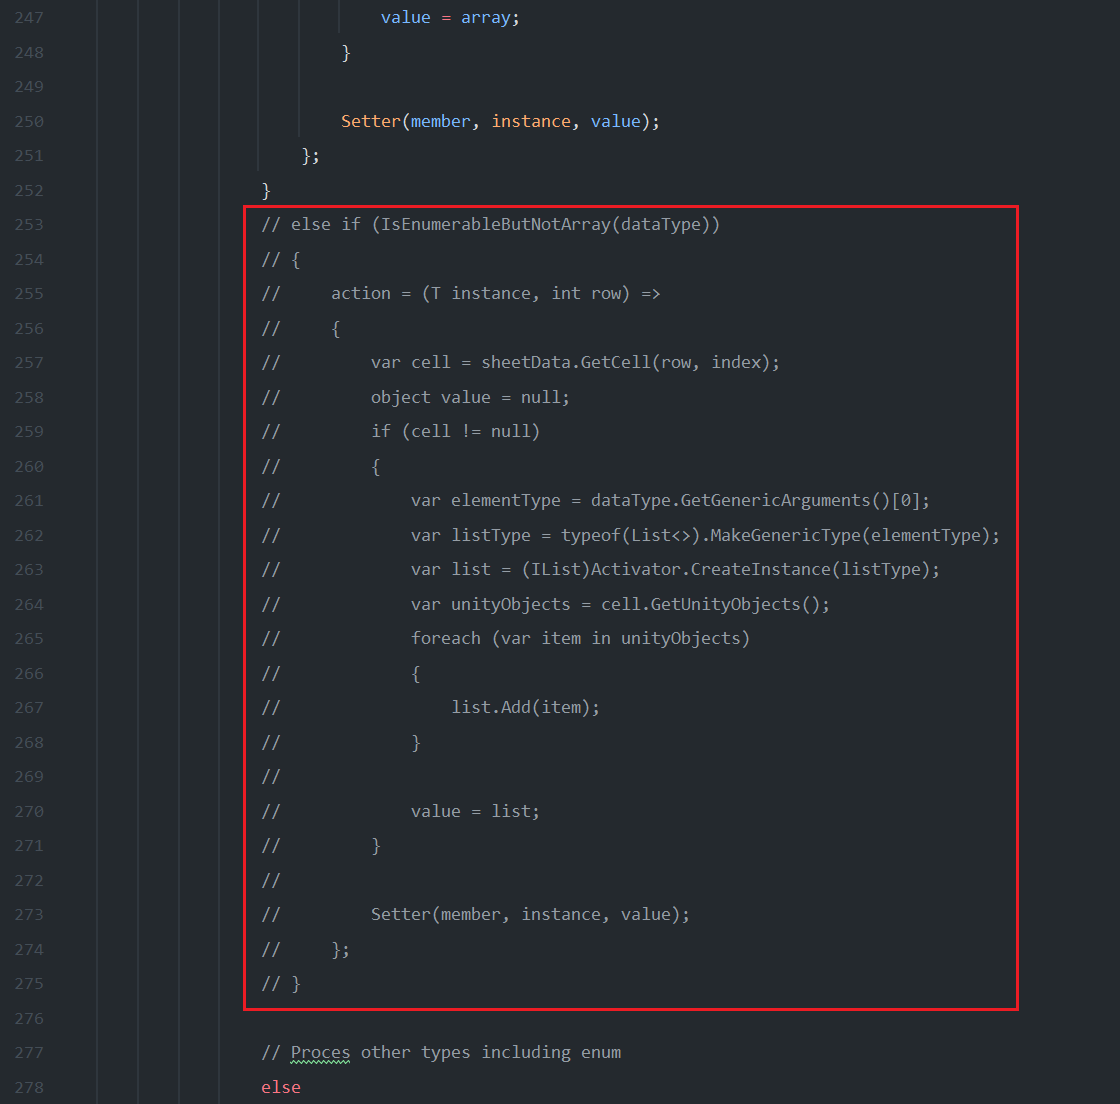Click 'sheetData.GetCell(row, index);' on line 257
Image resolution: width=1120 pixels, height=1104 pixels.
point(631,363)
